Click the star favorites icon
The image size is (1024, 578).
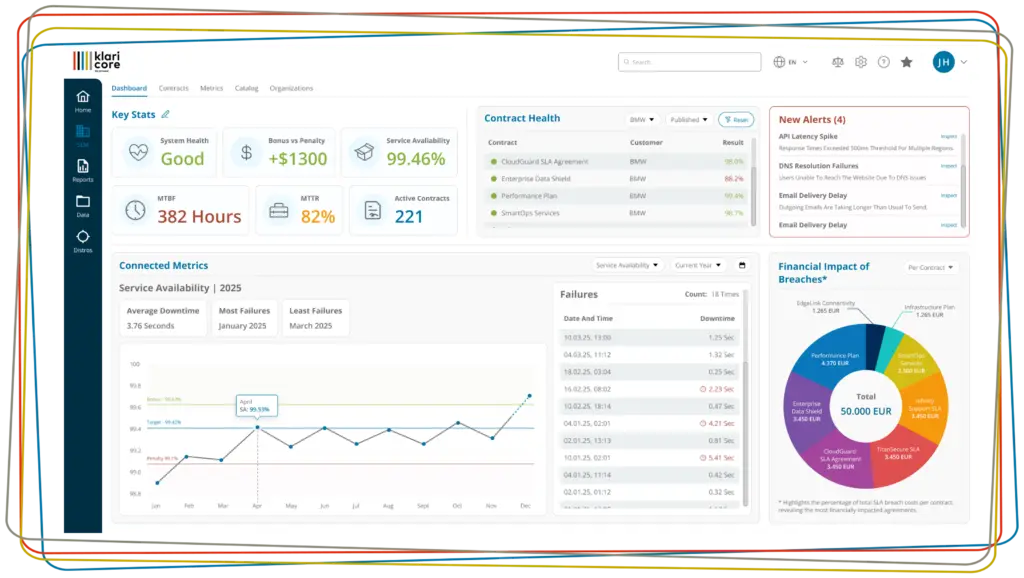[x=906, y=62]
